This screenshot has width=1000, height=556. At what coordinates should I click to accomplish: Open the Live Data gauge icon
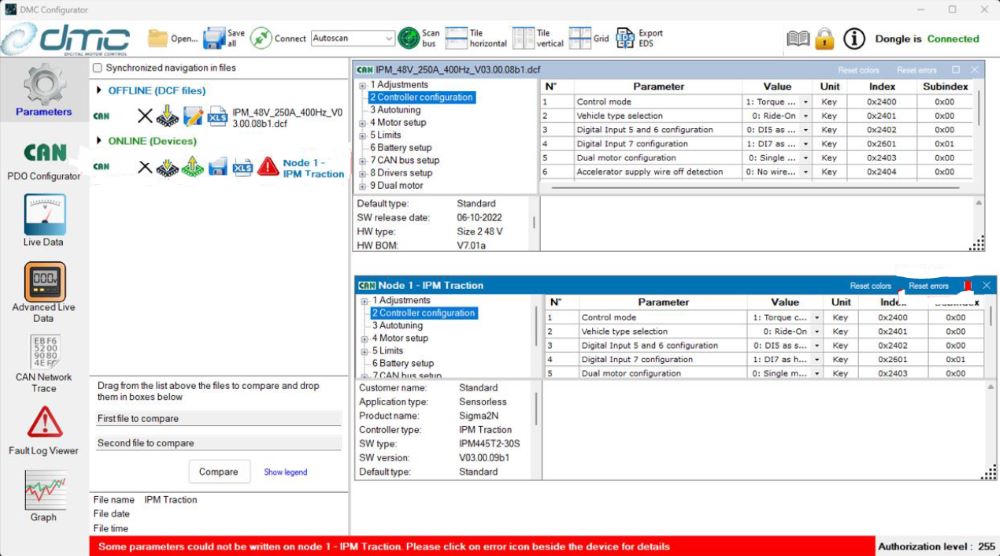[44, 215]
